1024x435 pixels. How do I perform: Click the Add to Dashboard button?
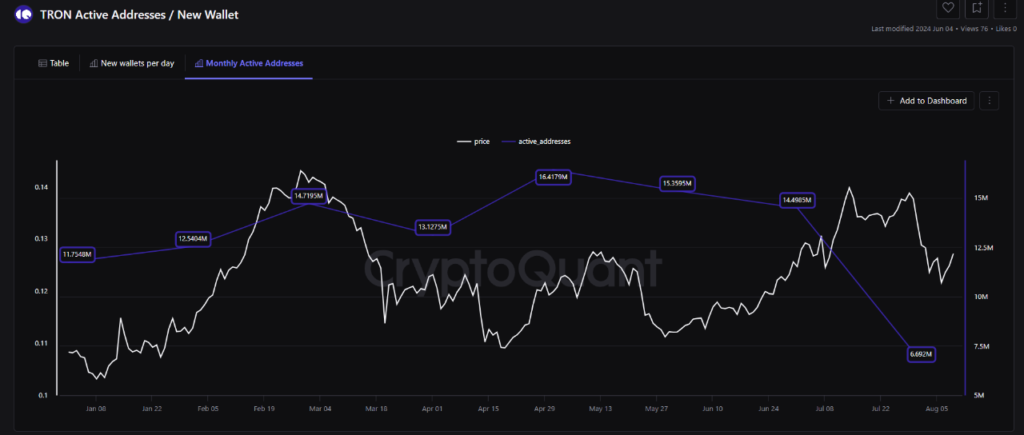coord(927,101)
